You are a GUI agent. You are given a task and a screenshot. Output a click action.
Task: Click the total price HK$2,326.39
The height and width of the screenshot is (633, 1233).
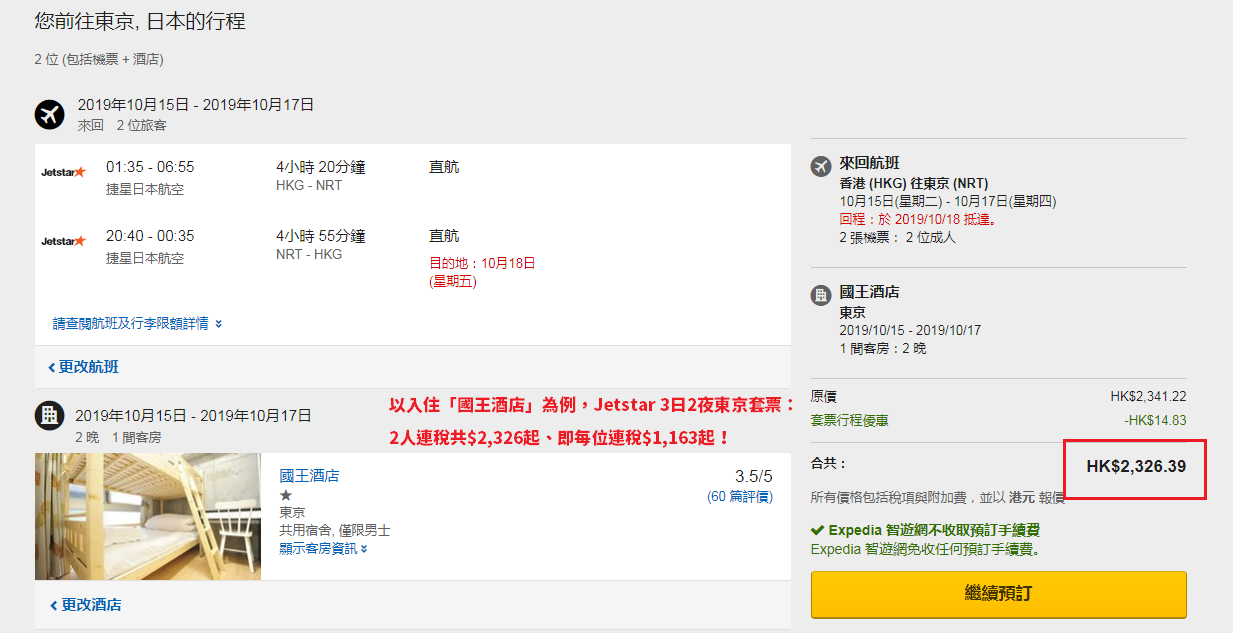tap(1136, 466)
